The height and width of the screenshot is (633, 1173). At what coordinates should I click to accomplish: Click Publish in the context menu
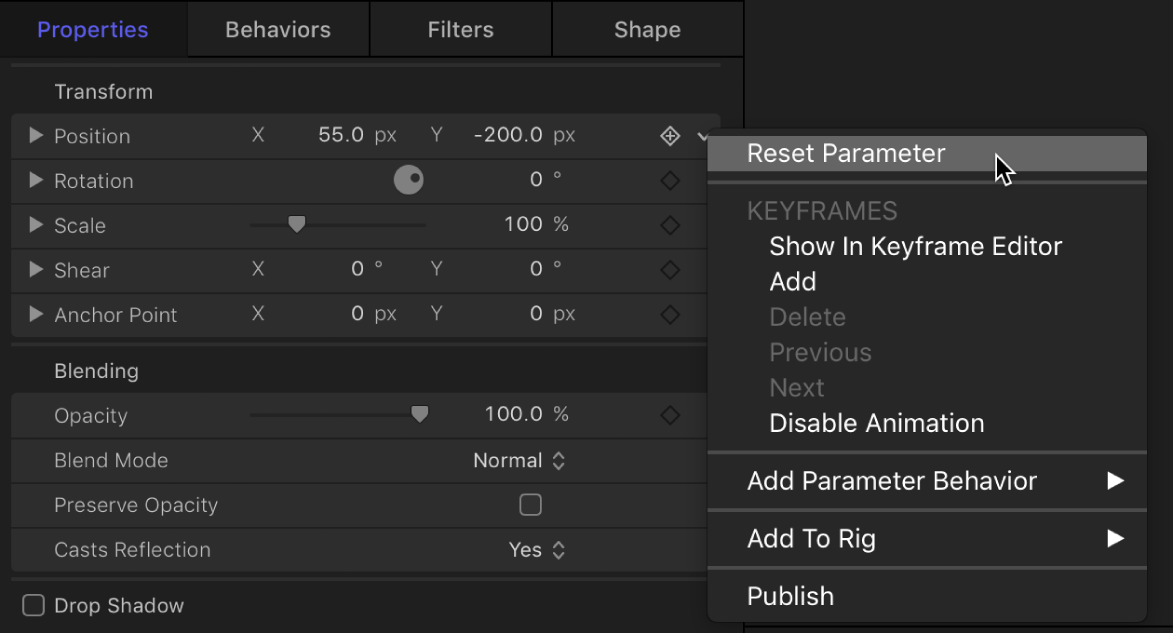(790, 596)
